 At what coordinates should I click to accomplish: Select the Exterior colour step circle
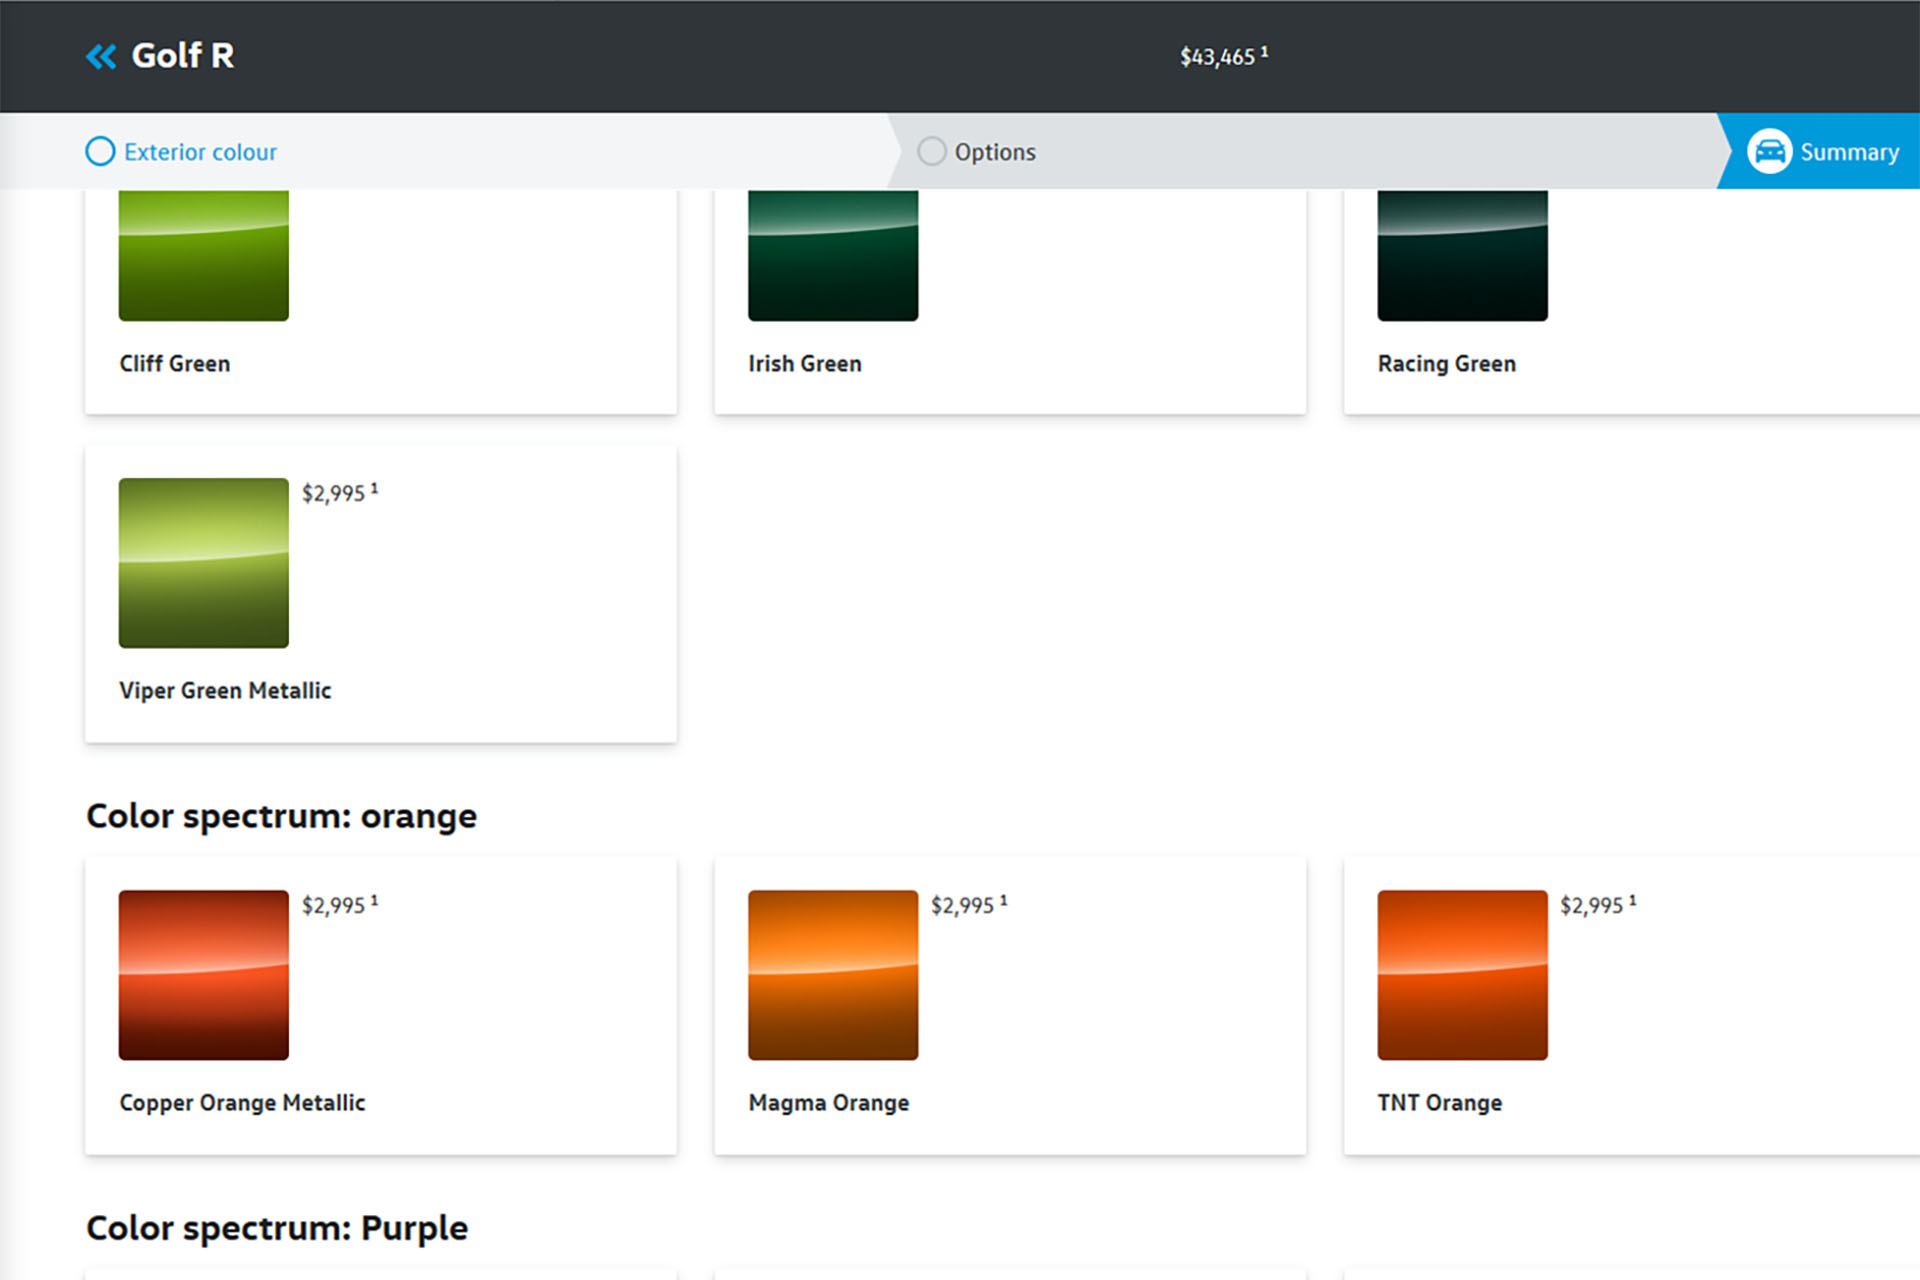click(x=100, y=152)
